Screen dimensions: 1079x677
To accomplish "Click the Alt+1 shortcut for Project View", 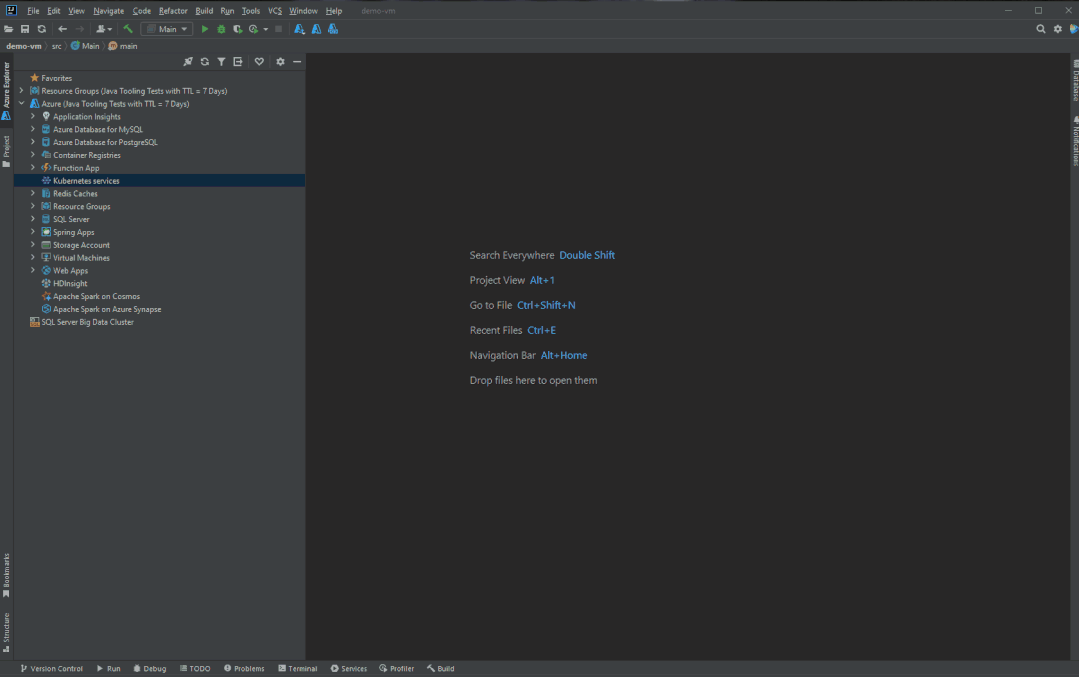I will pos(541,280).
